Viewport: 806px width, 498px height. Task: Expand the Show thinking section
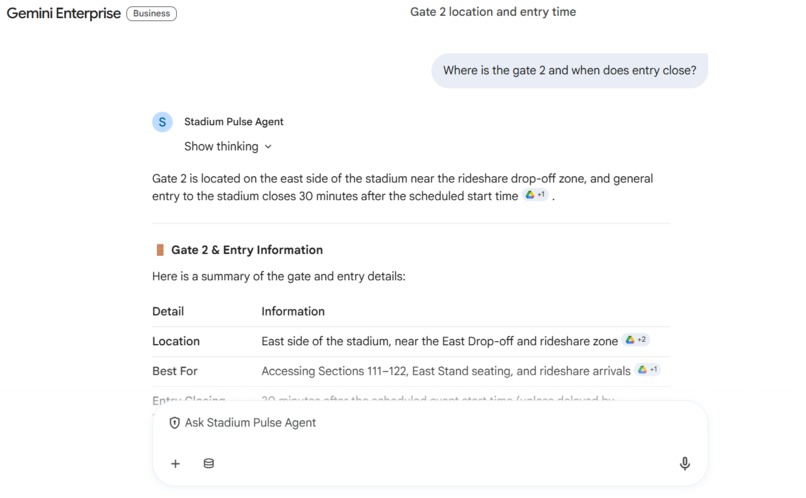coord(228,146)
